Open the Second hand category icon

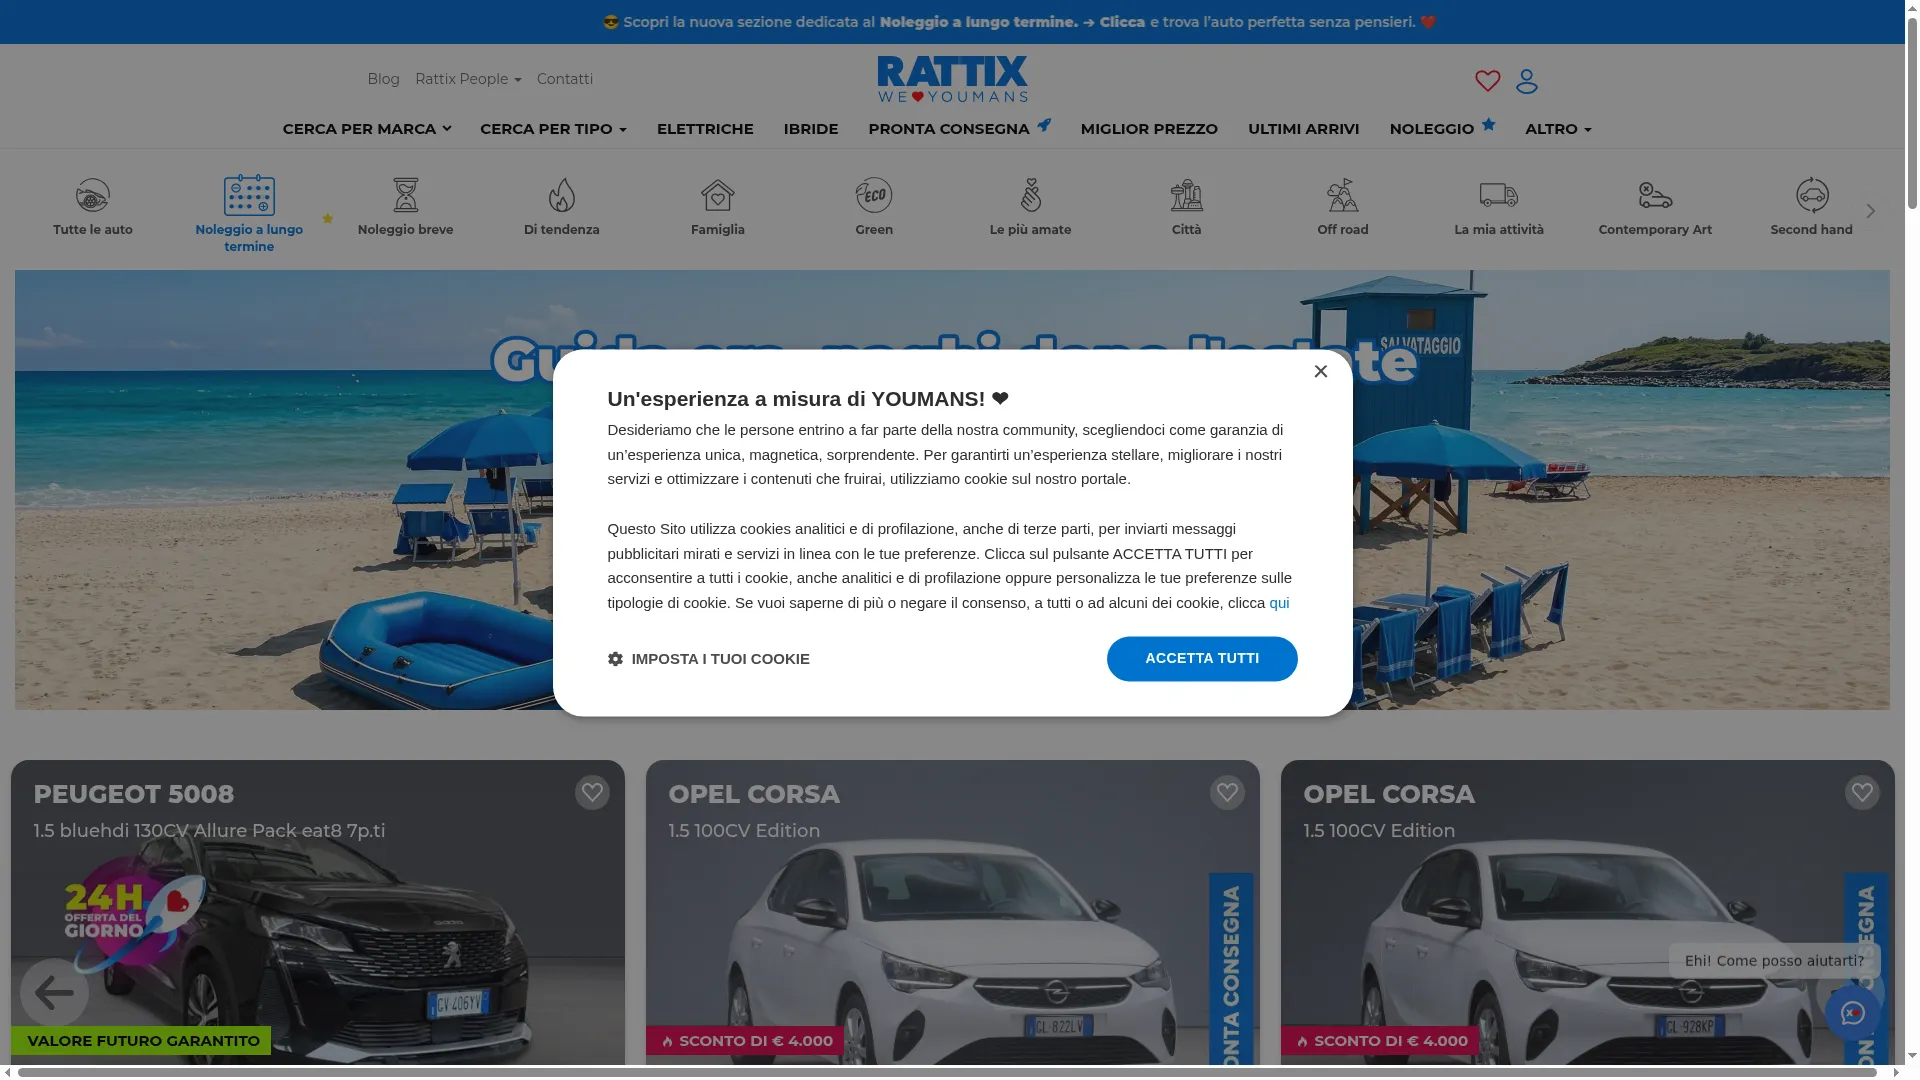pos(1812,195)
